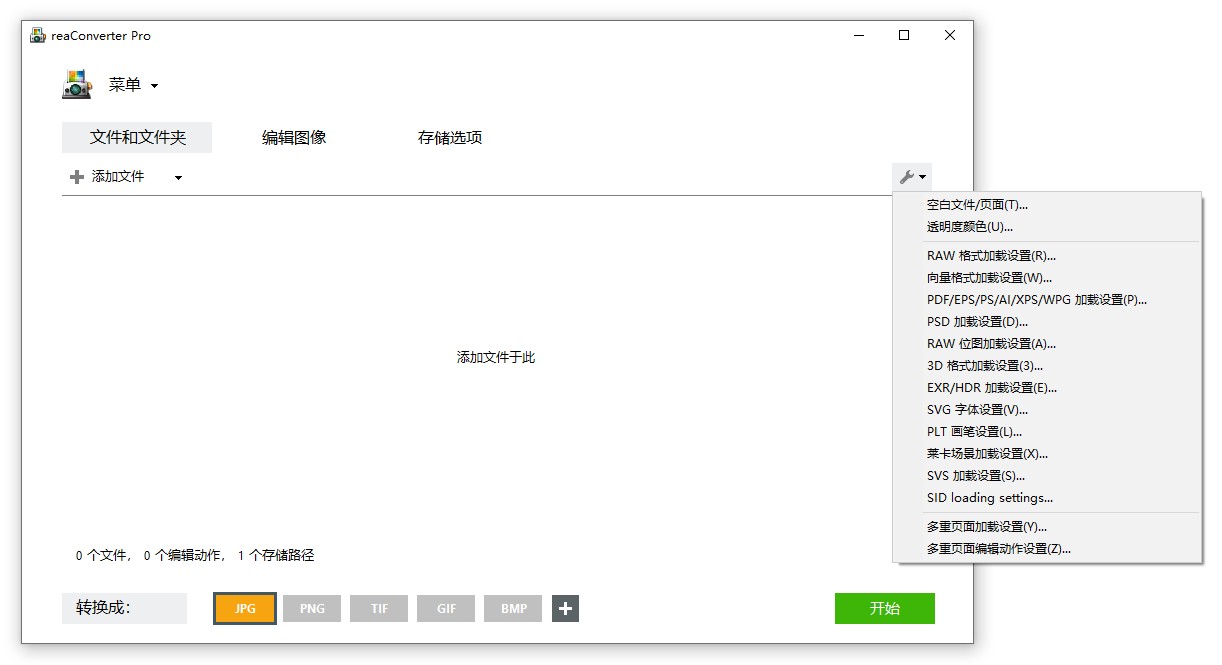Open 3D 格式加载设置(3)...
This screenshot has height=665, width=1222.
pos(1048,366)
